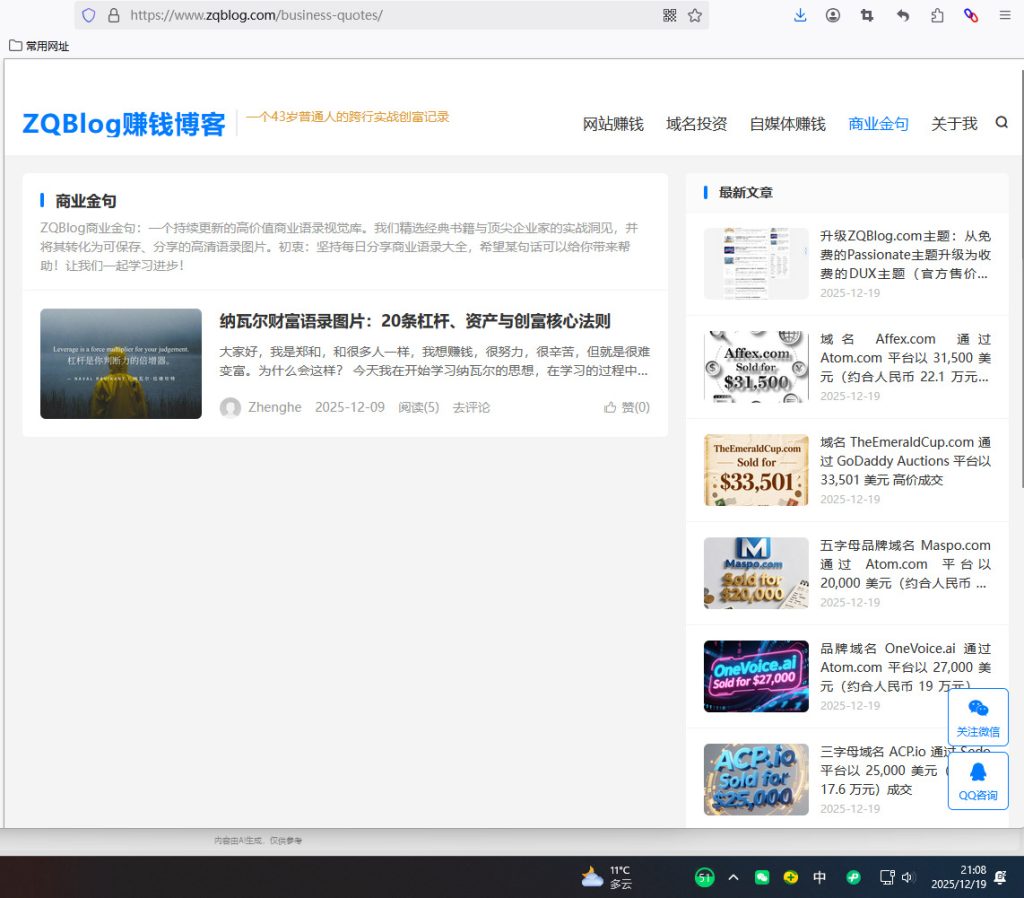The width and height of the screenshot is (1024, 898).
Task: Click the 阅读(5) read count
Action: (419, 408)
